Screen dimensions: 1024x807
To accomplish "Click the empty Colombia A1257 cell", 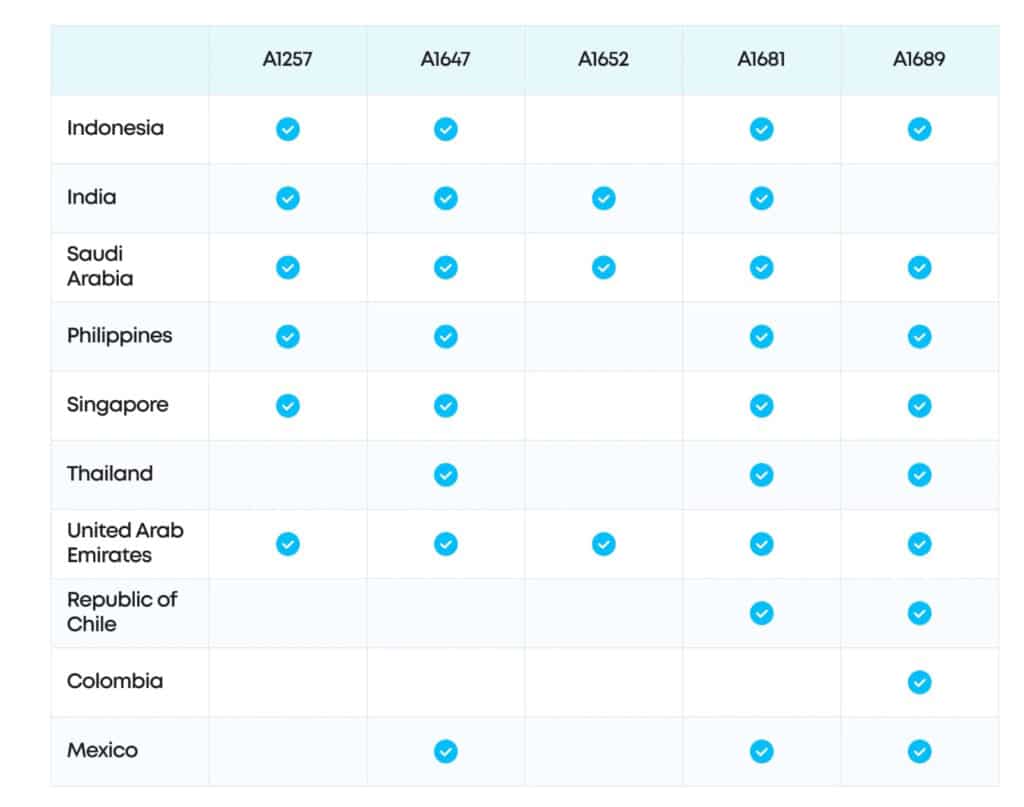I will coord(287,682).
